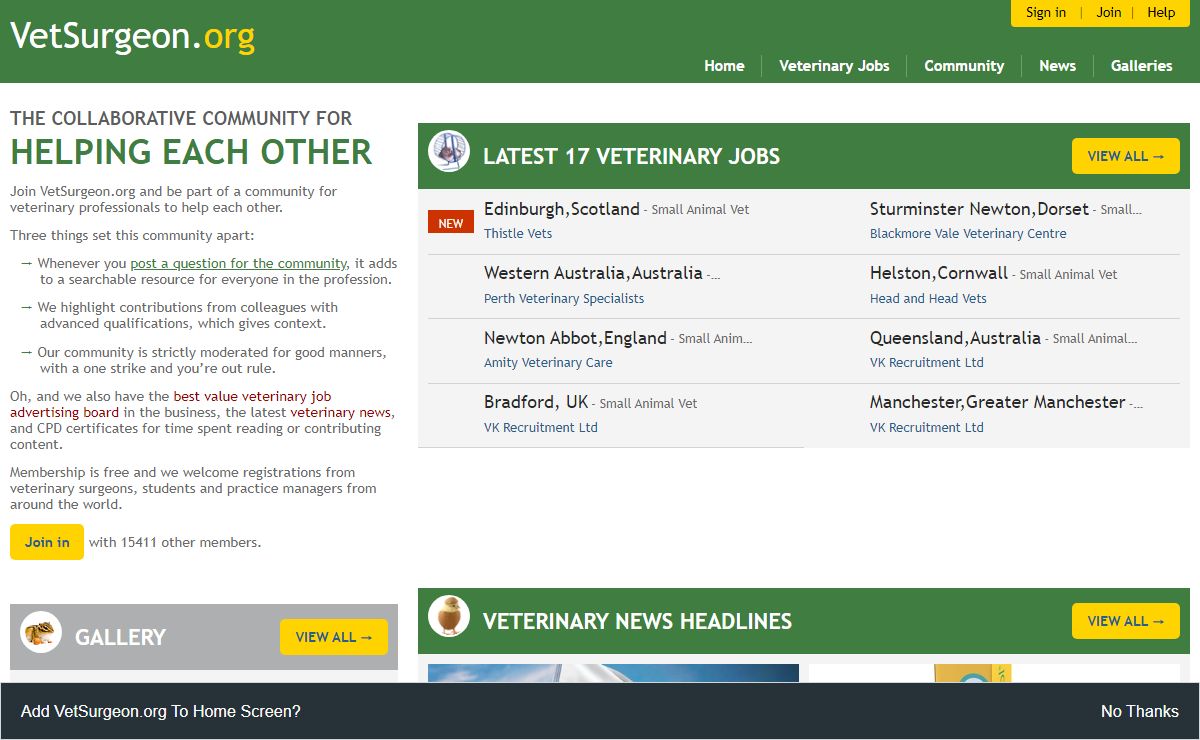The image size is (1200, 740).
Task: Click the 'Helping Each Other' headline
Action: 191,152
